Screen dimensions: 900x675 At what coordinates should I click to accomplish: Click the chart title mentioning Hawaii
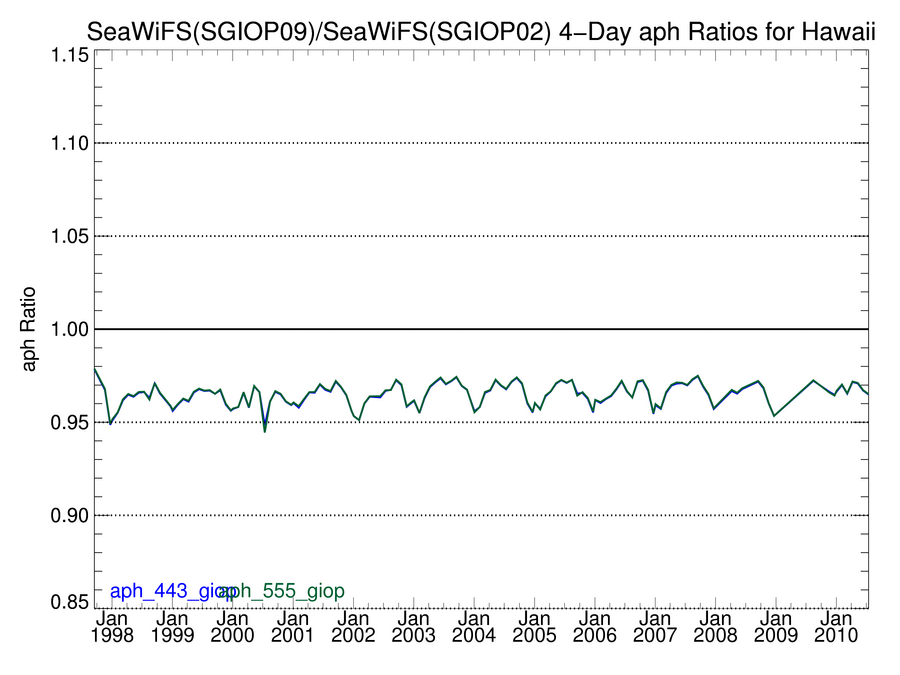point(481,32)
